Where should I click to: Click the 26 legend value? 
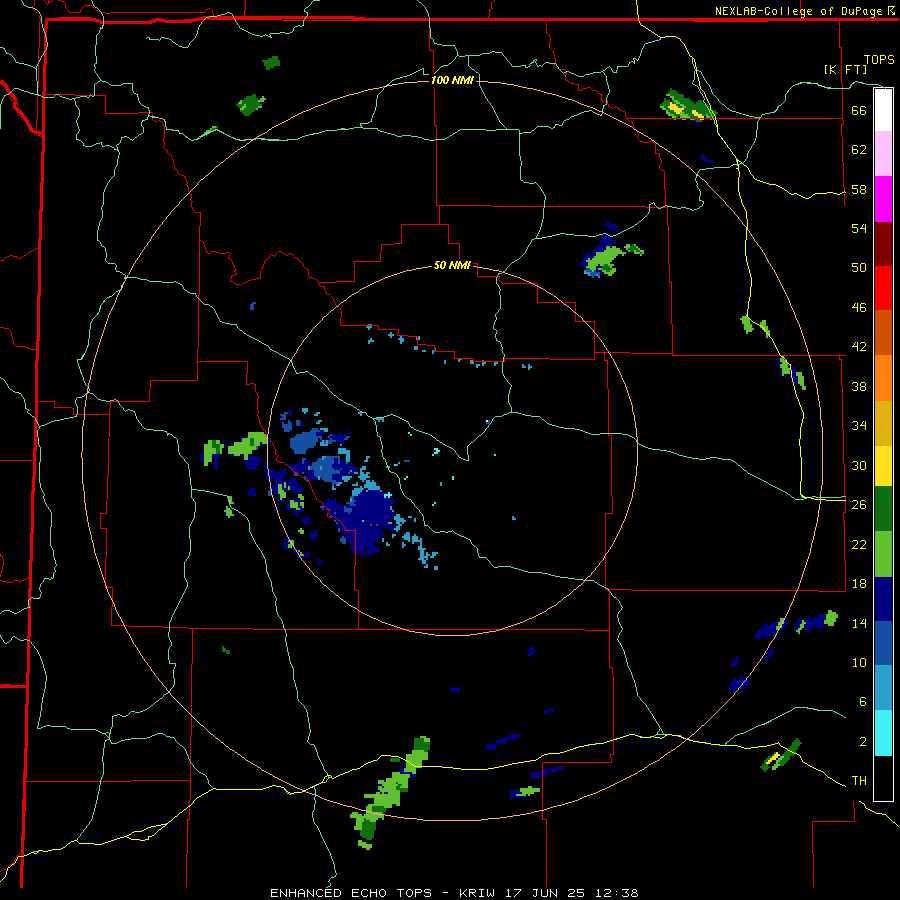pos(859,505)
